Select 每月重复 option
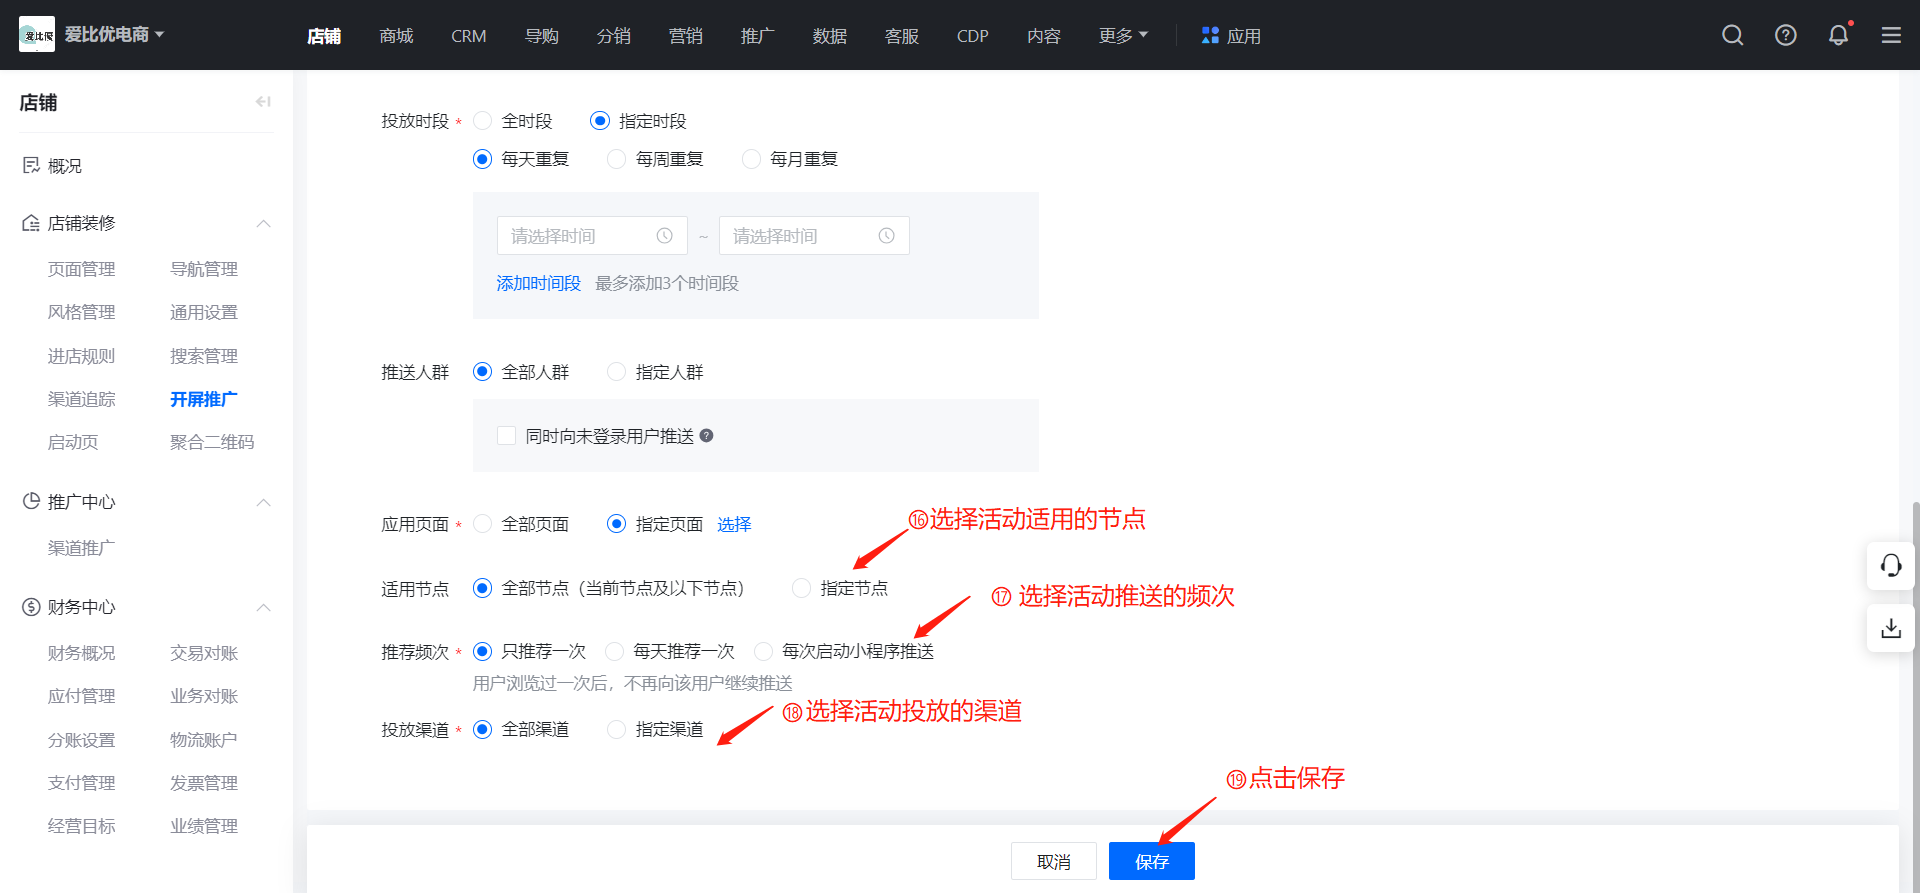 pos(751,159)
